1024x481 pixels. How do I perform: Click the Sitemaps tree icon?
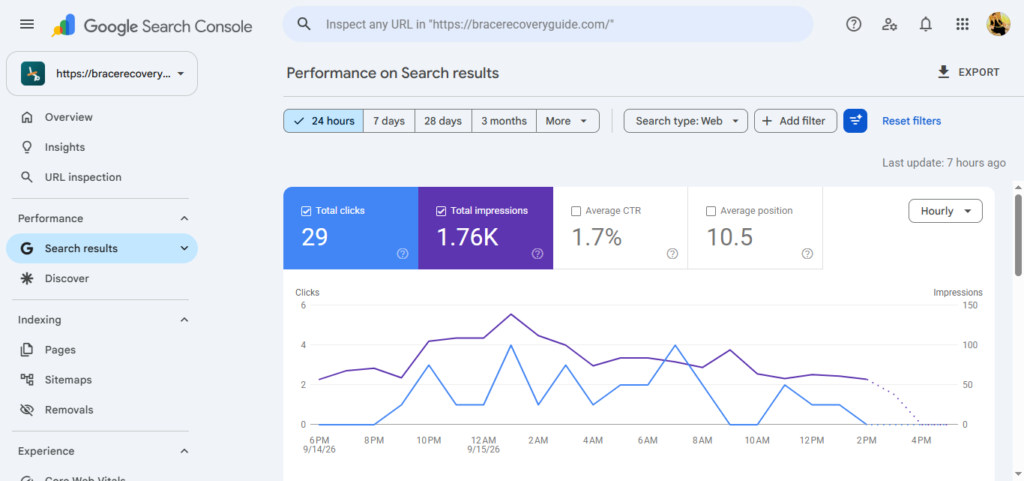(x=27, y=380)
